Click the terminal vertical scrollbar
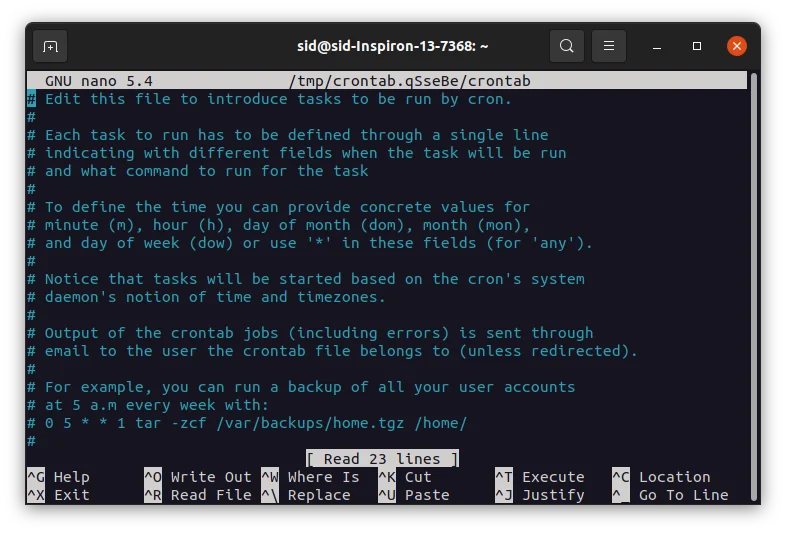Screen dimensions: 786x533 (754, 280)
